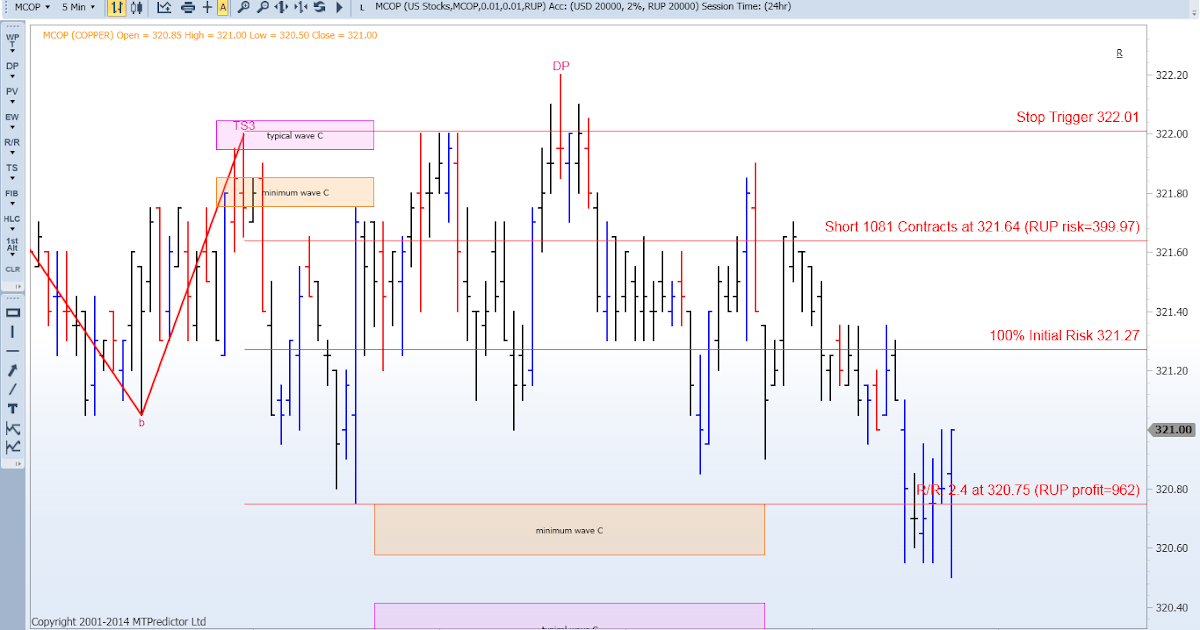
Task: Open the print chart icon
Action: click(188, 9)
